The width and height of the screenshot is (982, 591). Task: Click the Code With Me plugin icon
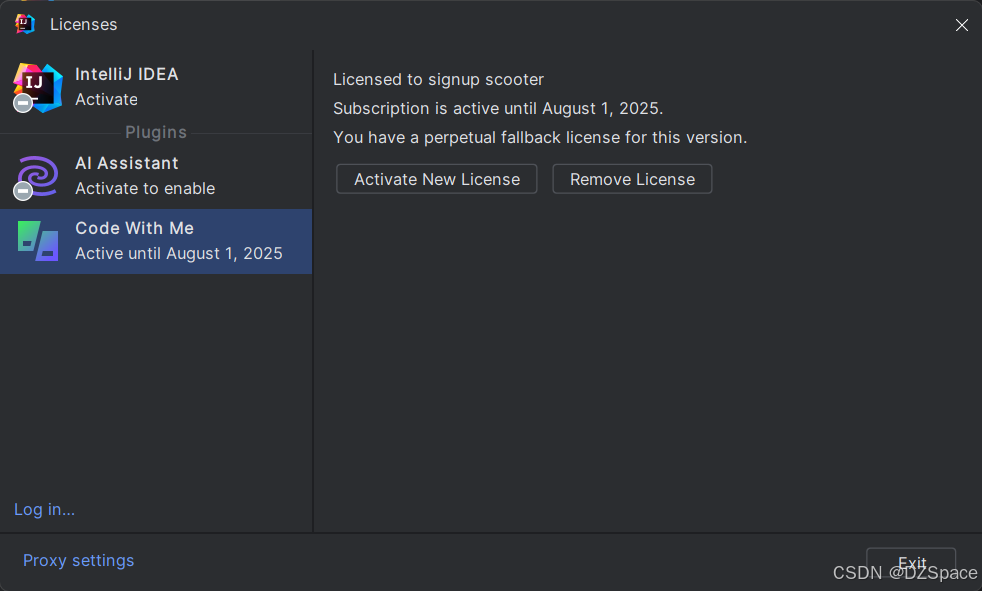coord(38,241)
